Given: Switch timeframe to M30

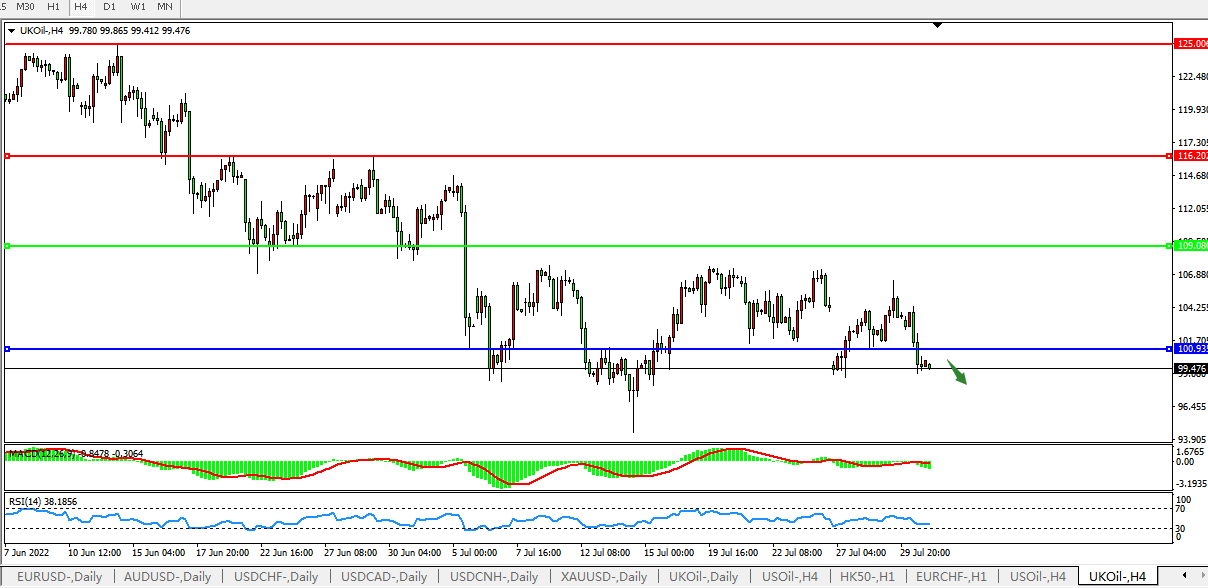Looking at the screenshot, I should [25, 7].
